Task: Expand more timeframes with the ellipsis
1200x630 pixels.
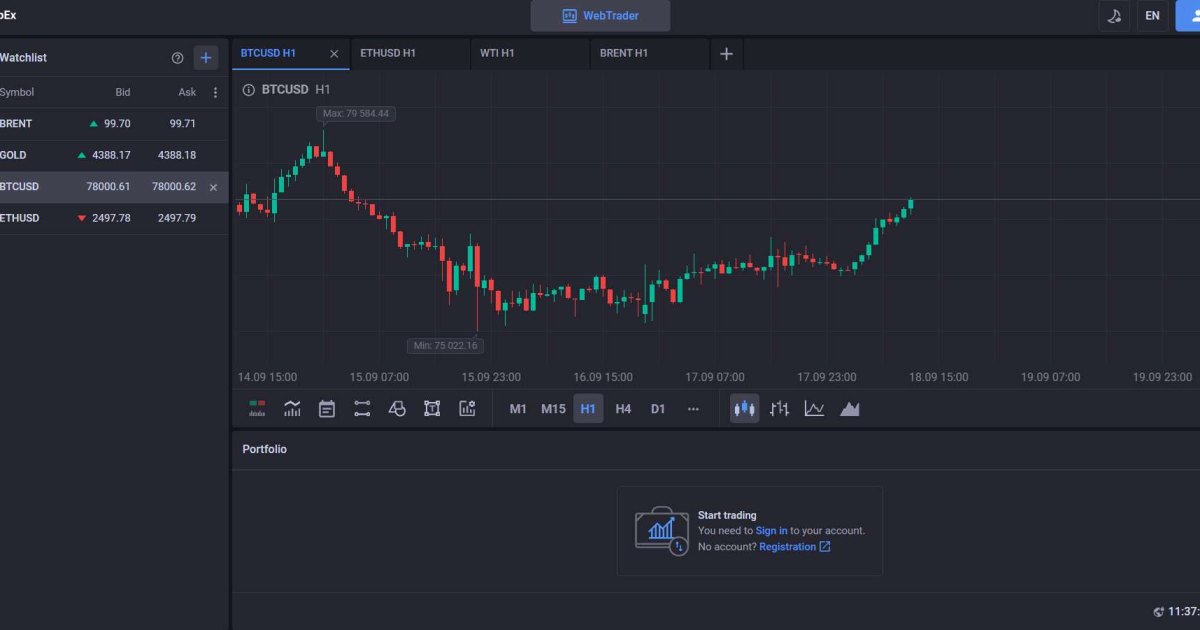Action: [693, 408]
